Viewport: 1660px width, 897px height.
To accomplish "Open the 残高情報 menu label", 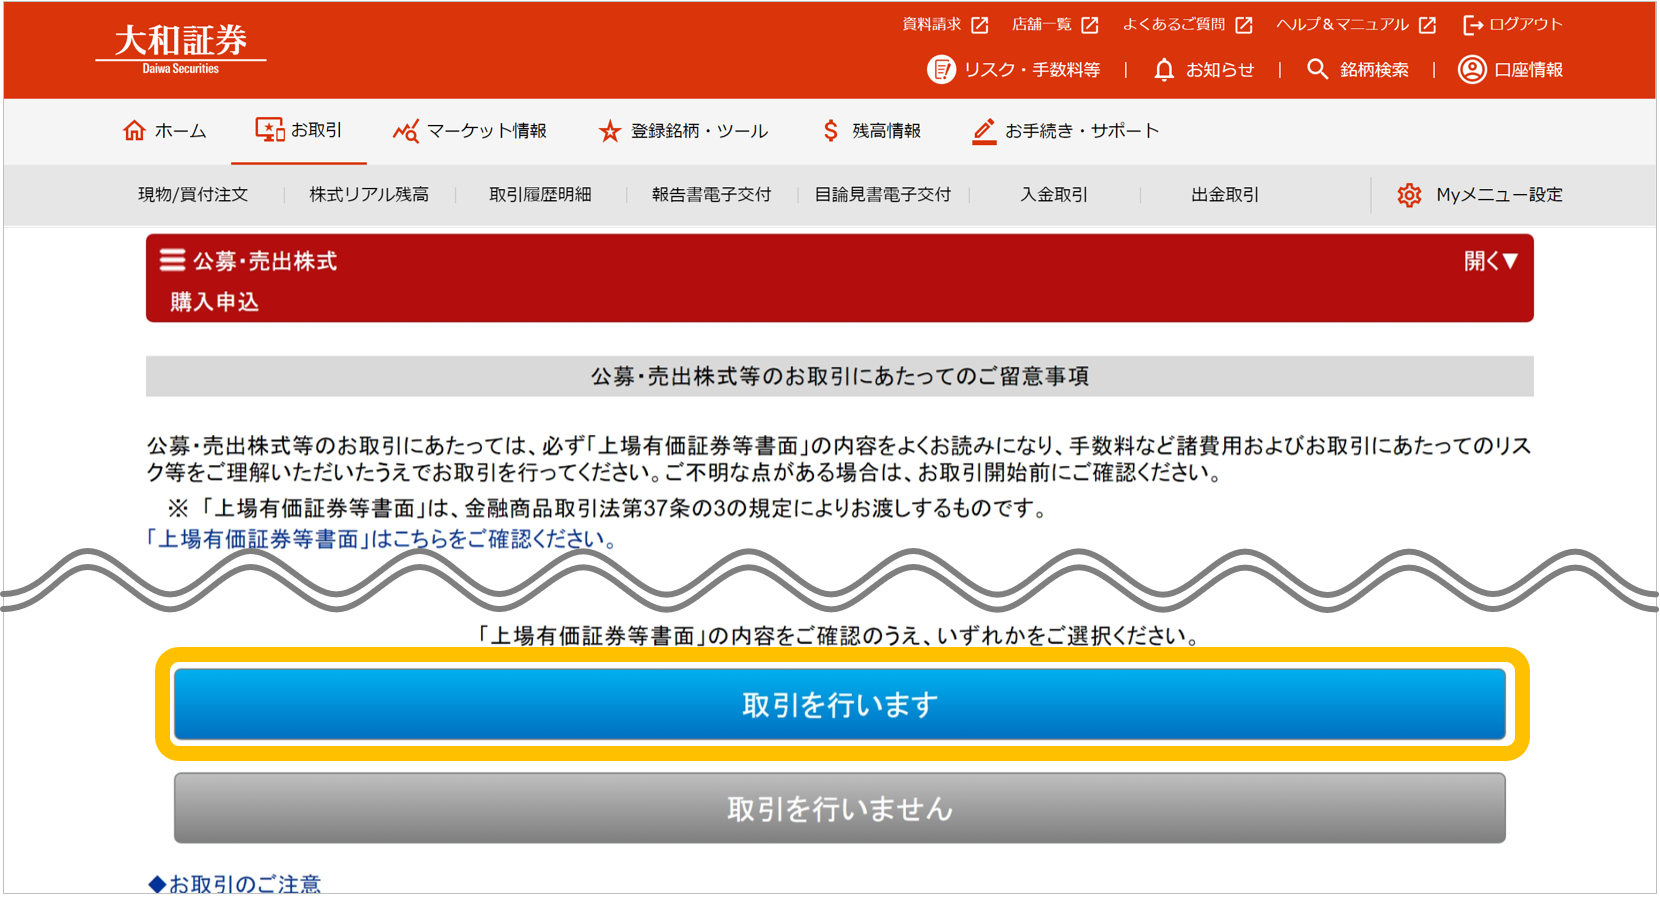I will coord(887,131).
